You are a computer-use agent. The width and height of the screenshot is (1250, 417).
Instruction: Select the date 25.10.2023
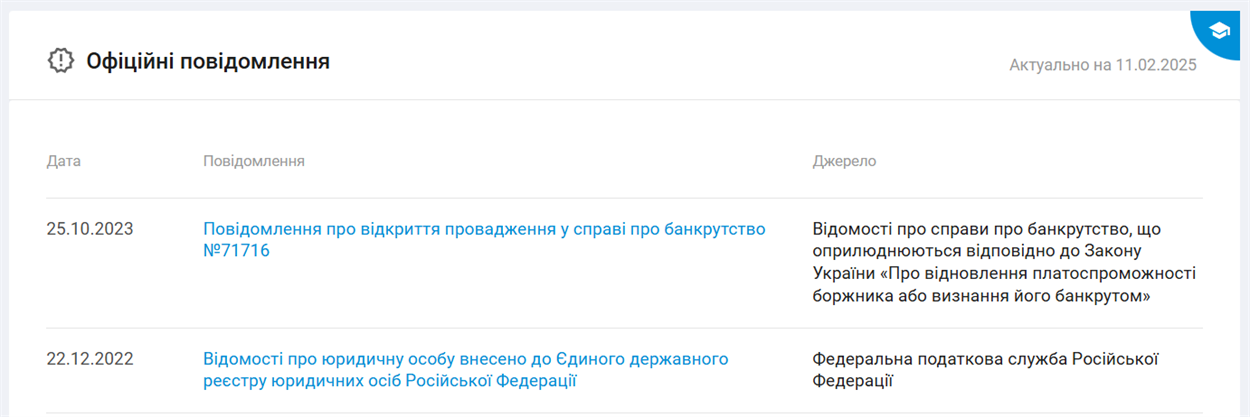point(90,229)
